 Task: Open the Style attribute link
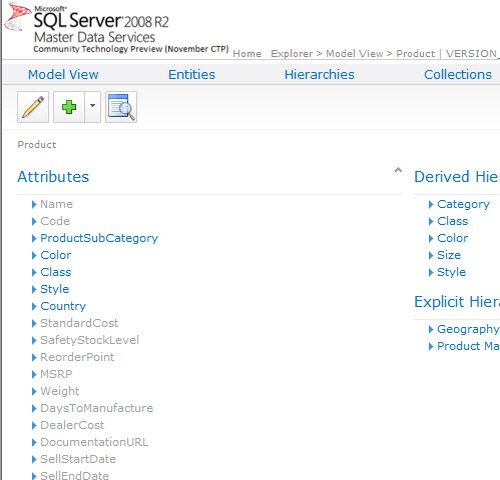[x=55, y=289]
